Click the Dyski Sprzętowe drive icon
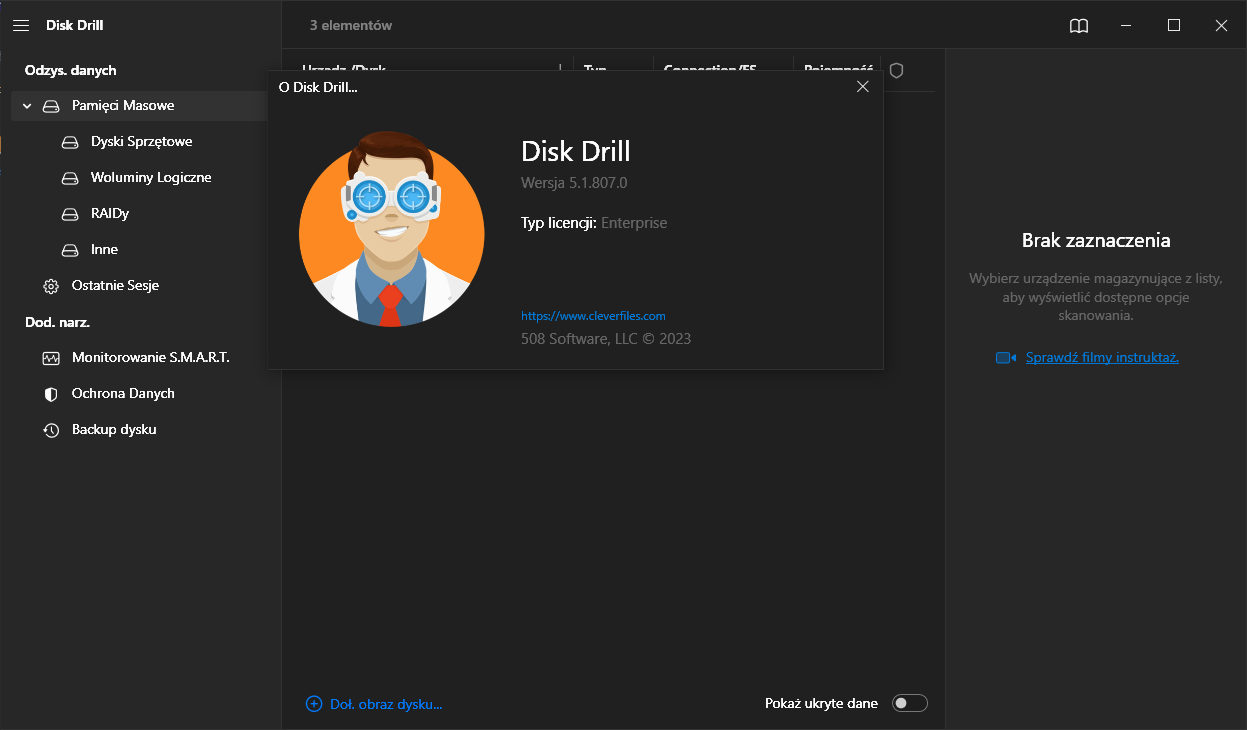The width and height of the screenshot is (1247, 730). (70, 142)
